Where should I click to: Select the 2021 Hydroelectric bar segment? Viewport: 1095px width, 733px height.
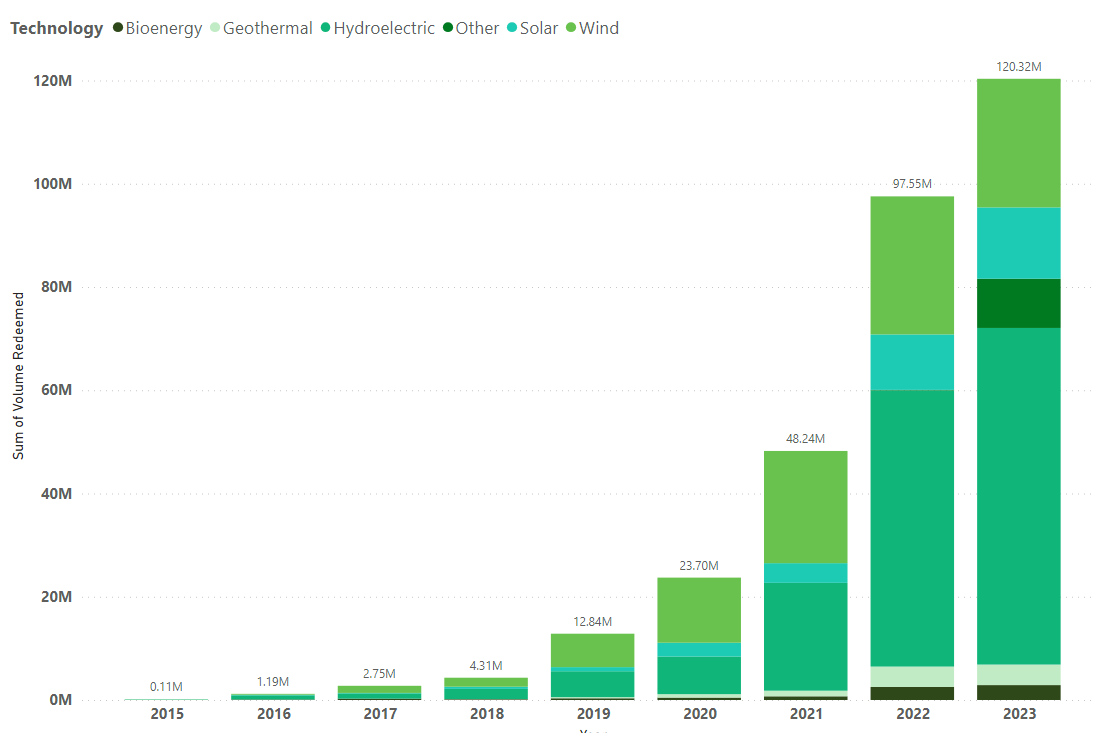(805, 637)
